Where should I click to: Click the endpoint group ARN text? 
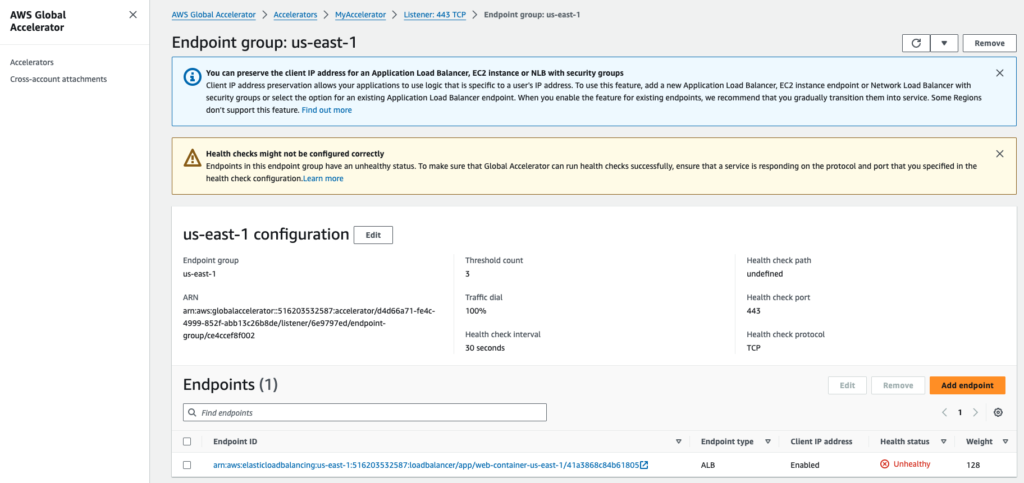[309, 323]
